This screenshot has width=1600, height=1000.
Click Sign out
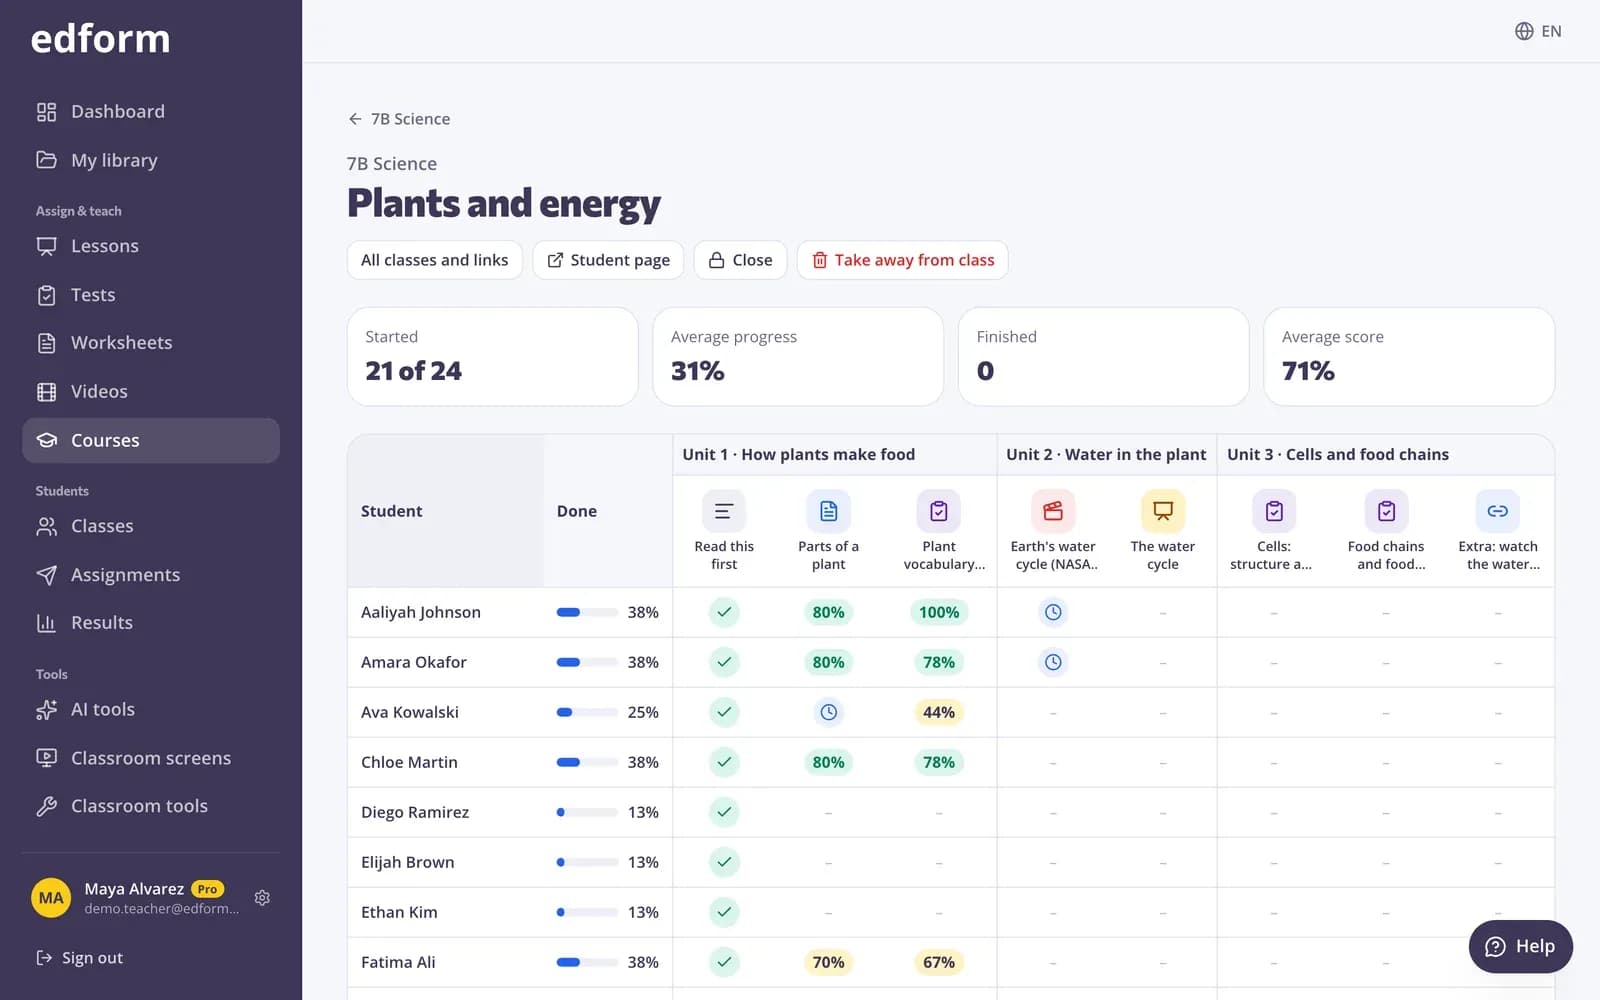tap(80, 958)
